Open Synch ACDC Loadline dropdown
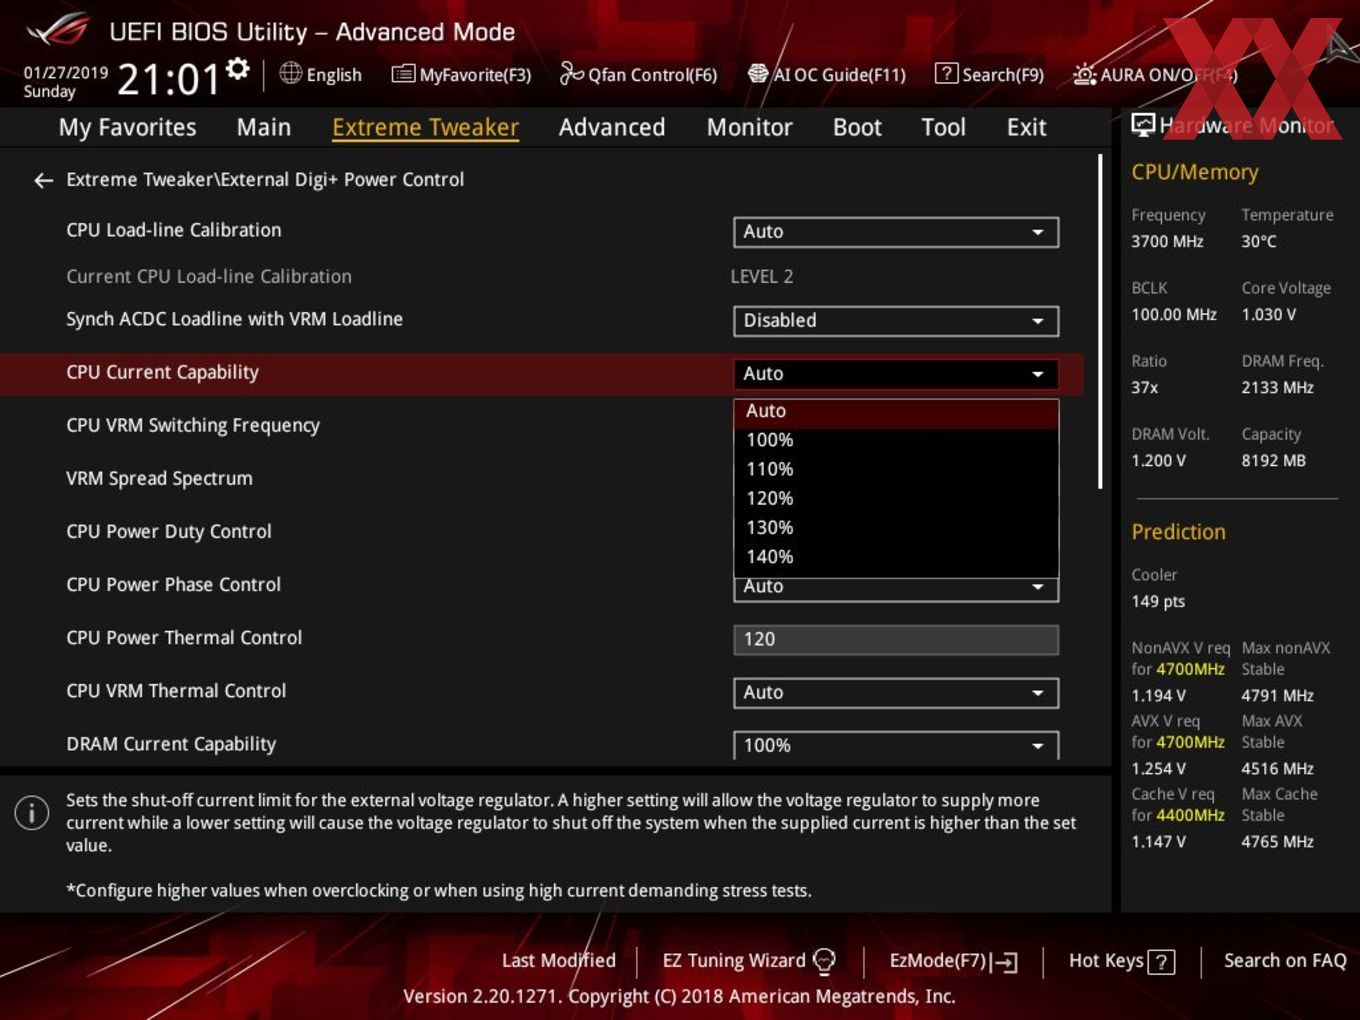 click(896, 321)
